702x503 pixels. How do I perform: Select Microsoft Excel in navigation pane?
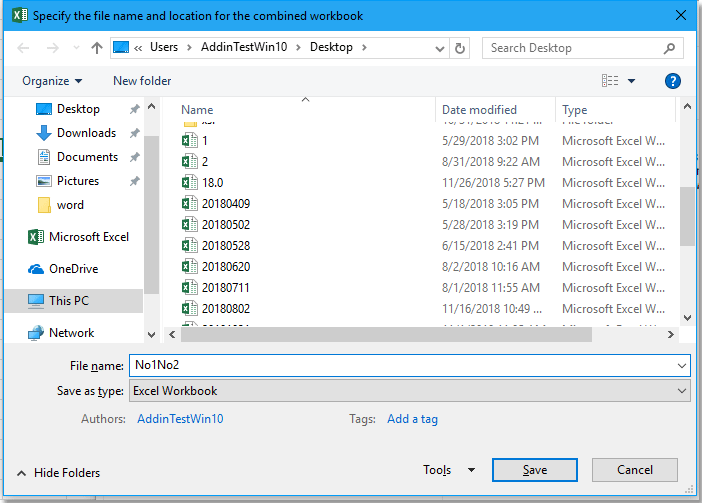[89, 237]
